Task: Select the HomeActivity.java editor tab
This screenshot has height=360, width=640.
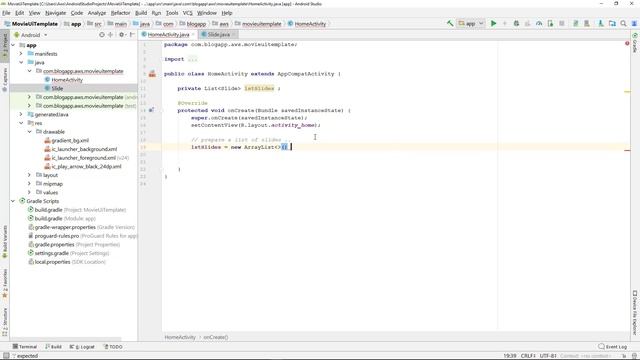Action: point(168,35)
